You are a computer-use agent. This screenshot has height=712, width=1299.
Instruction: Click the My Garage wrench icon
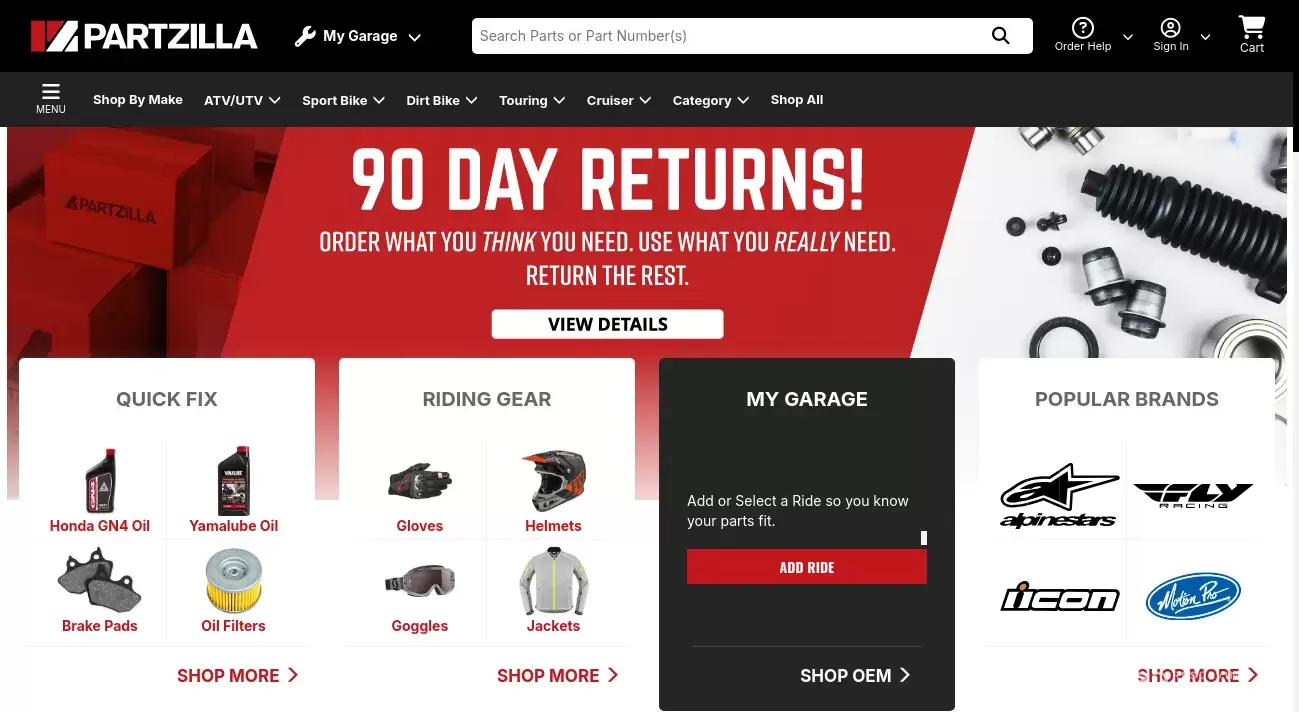pos(305,37)
